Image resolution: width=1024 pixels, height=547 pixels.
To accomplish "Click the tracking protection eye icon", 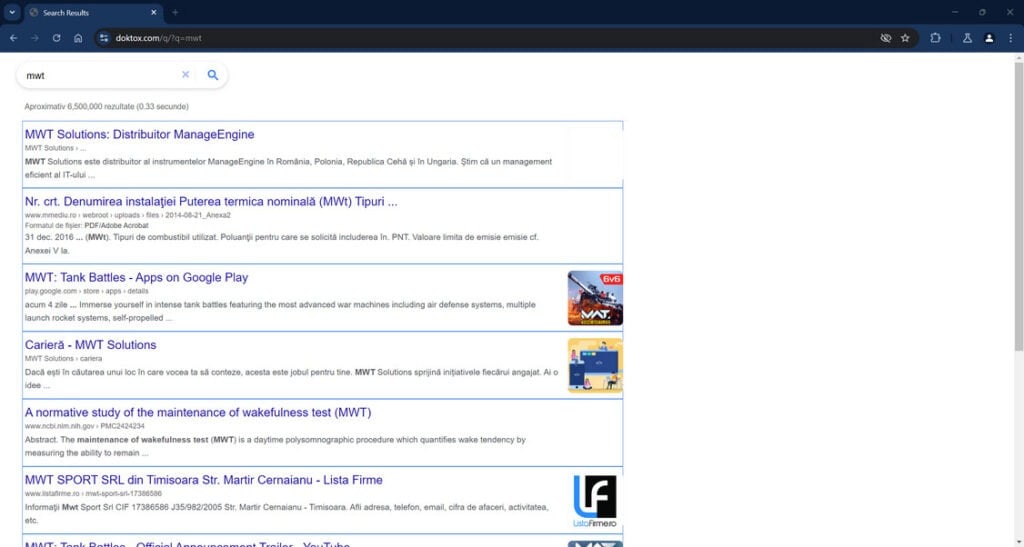I will pos(886,38).
